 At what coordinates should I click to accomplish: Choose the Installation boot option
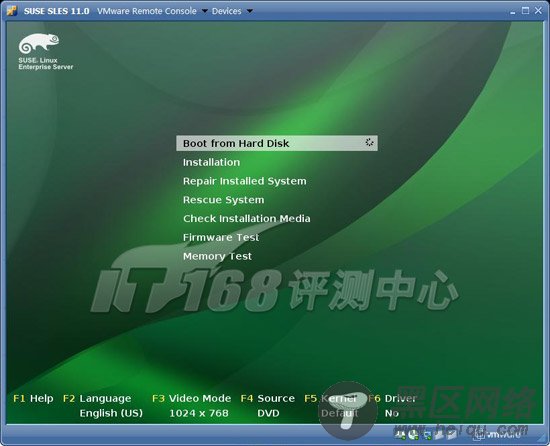click(212, 162)
